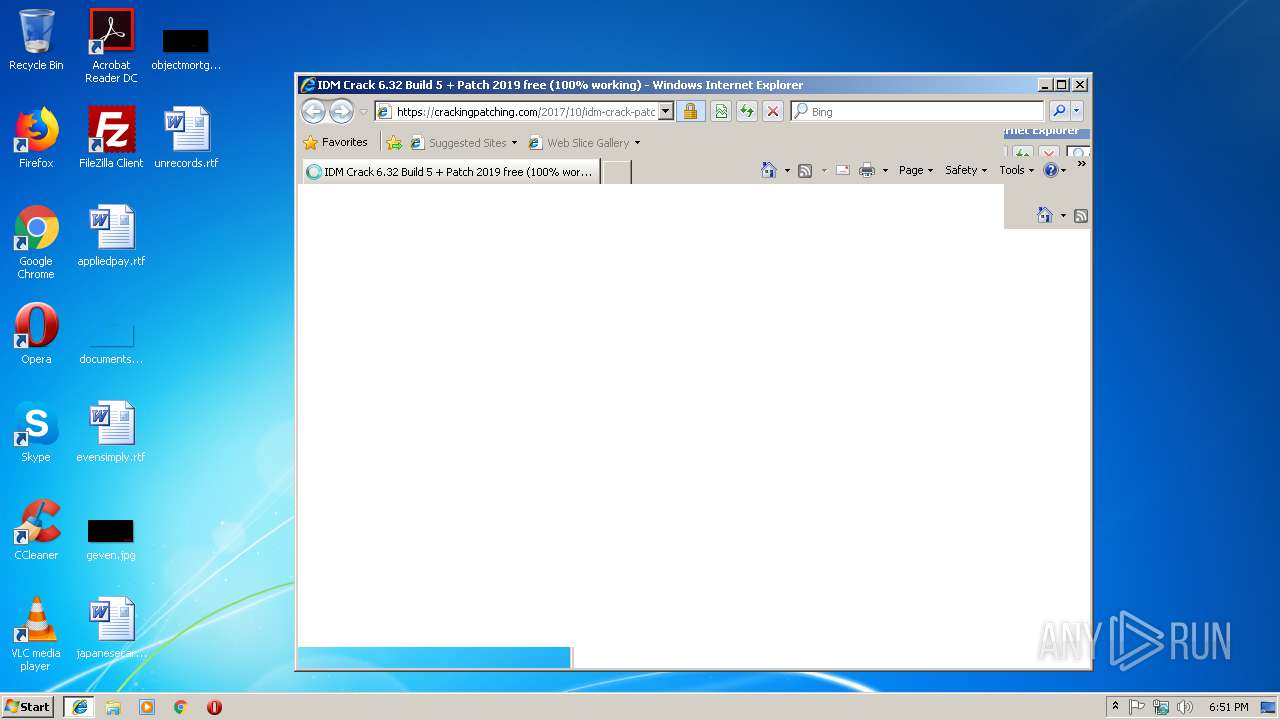Expand the address bar URL dropdown
The width and height of the screenshot is (1280, 720).
666,112
